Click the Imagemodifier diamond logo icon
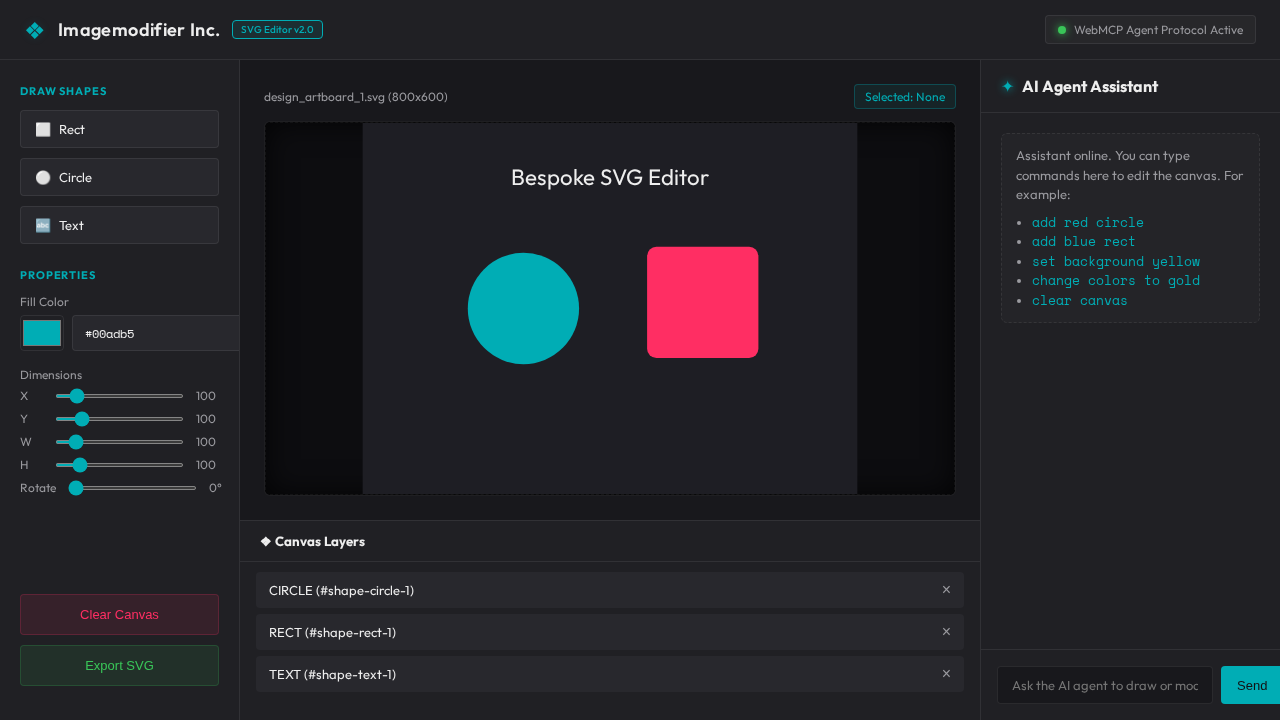1280x720 pixels. (35, 30)
